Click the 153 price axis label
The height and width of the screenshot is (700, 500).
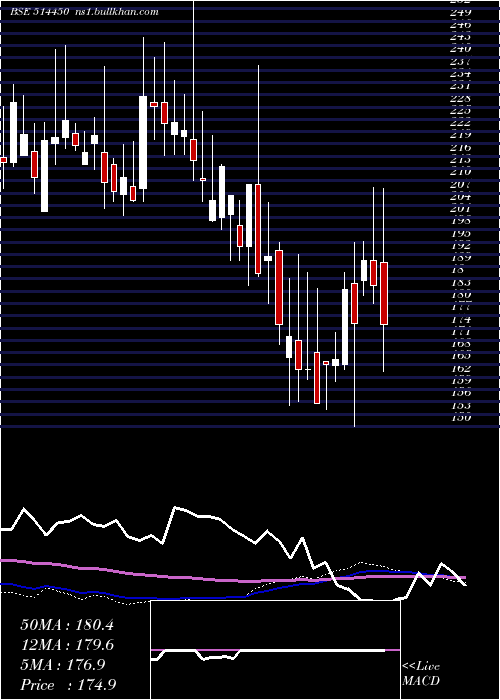tap(460, 406)
